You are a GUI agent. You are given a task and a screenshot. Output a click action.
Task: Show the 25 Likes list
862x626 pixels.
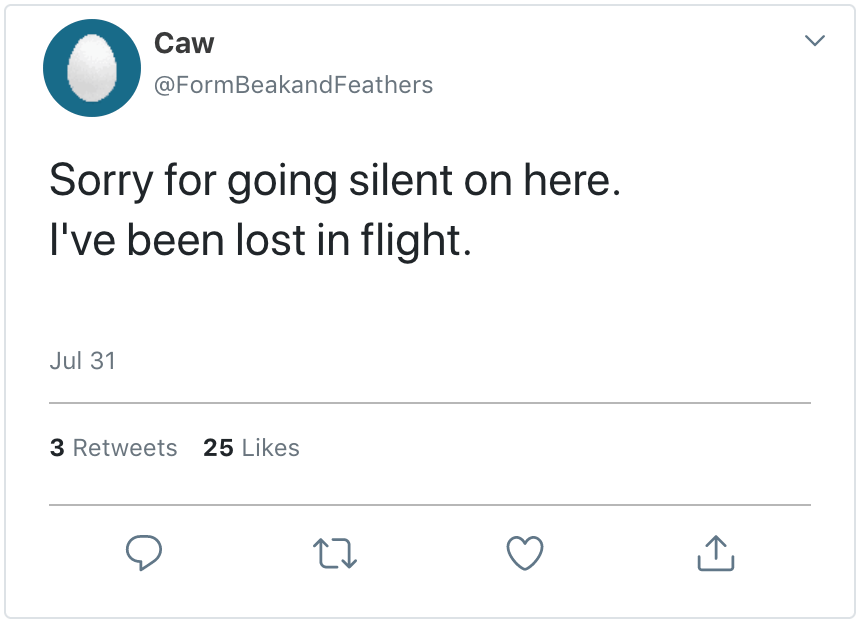[251, 448]
